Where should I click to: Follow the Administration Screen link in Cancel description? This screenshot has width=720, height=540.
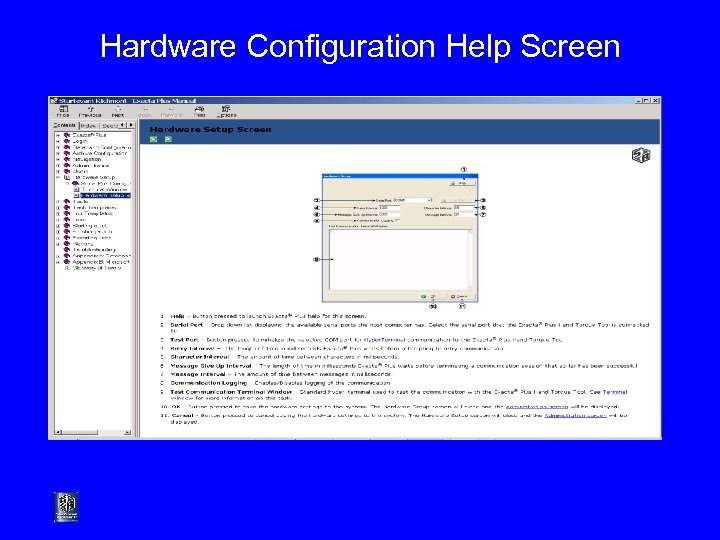click(575, 415)
